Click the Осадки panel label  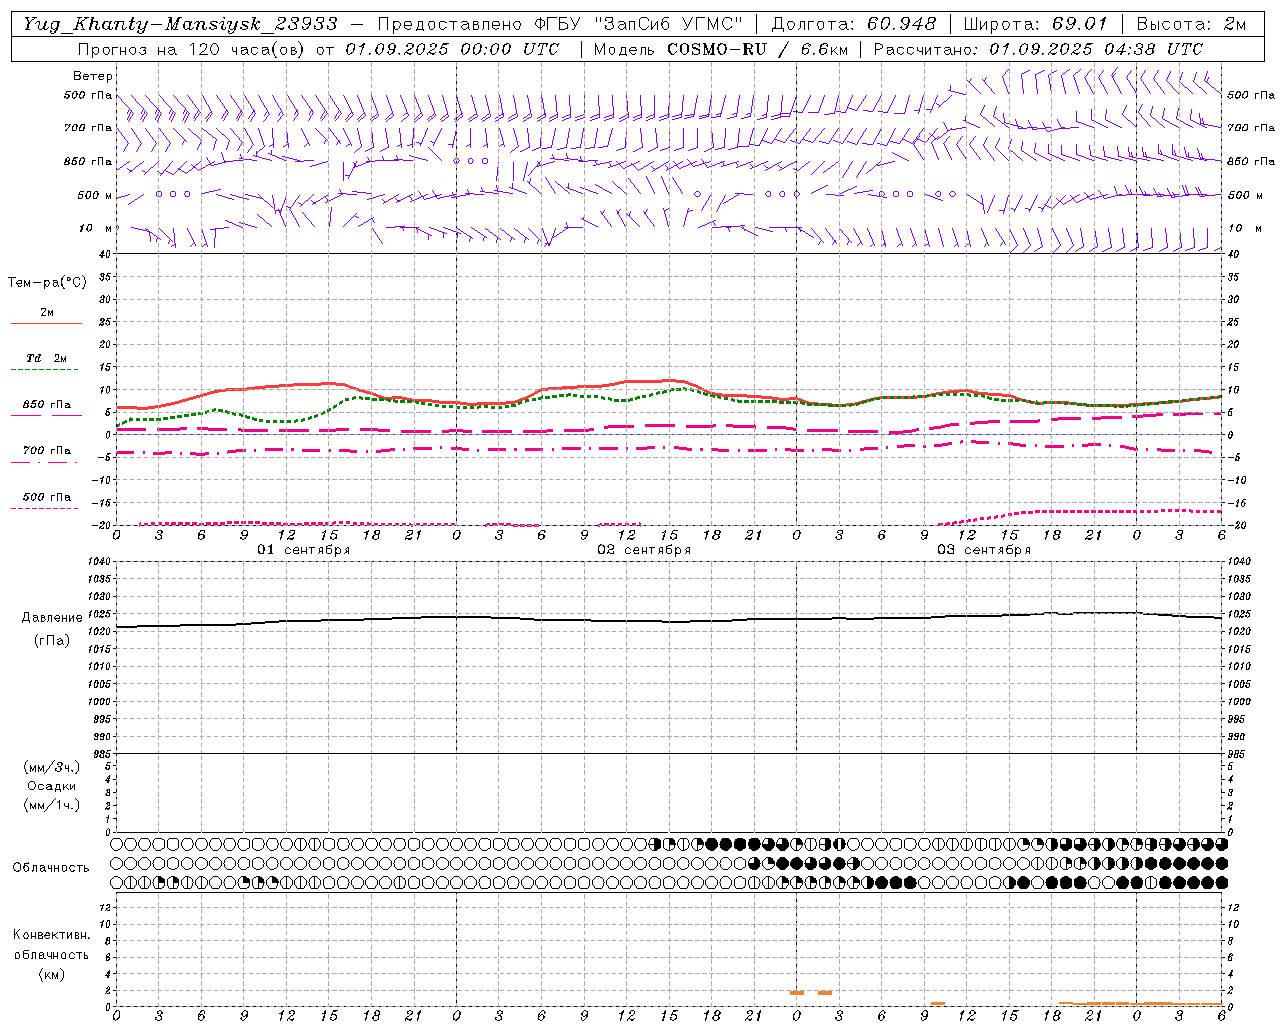tap(52, 786)
